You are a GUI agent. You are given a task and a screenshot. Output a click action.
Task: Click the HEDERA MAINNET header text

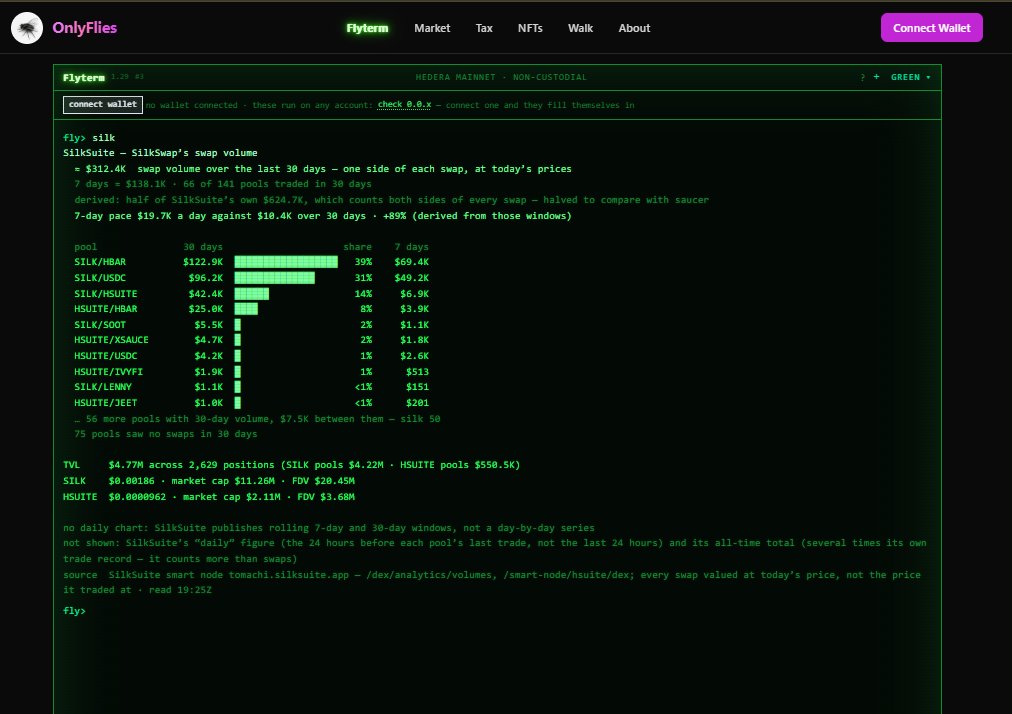(x=501, y=77)
